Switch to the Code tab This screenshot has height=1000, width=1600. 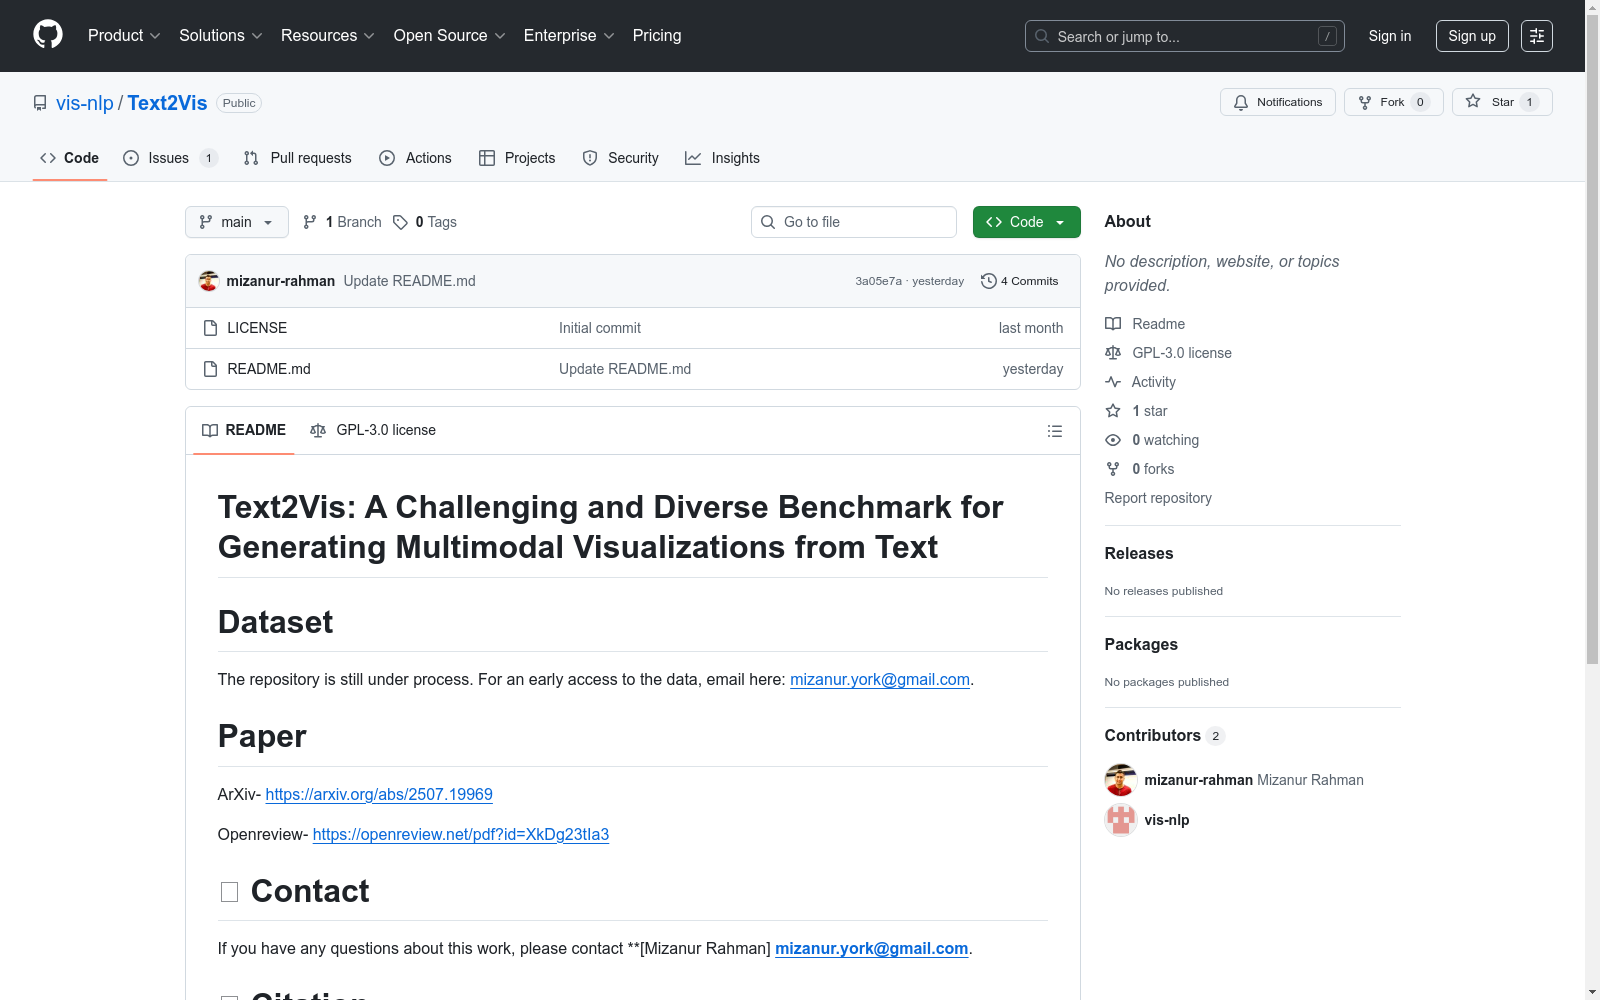click(70, 158)
